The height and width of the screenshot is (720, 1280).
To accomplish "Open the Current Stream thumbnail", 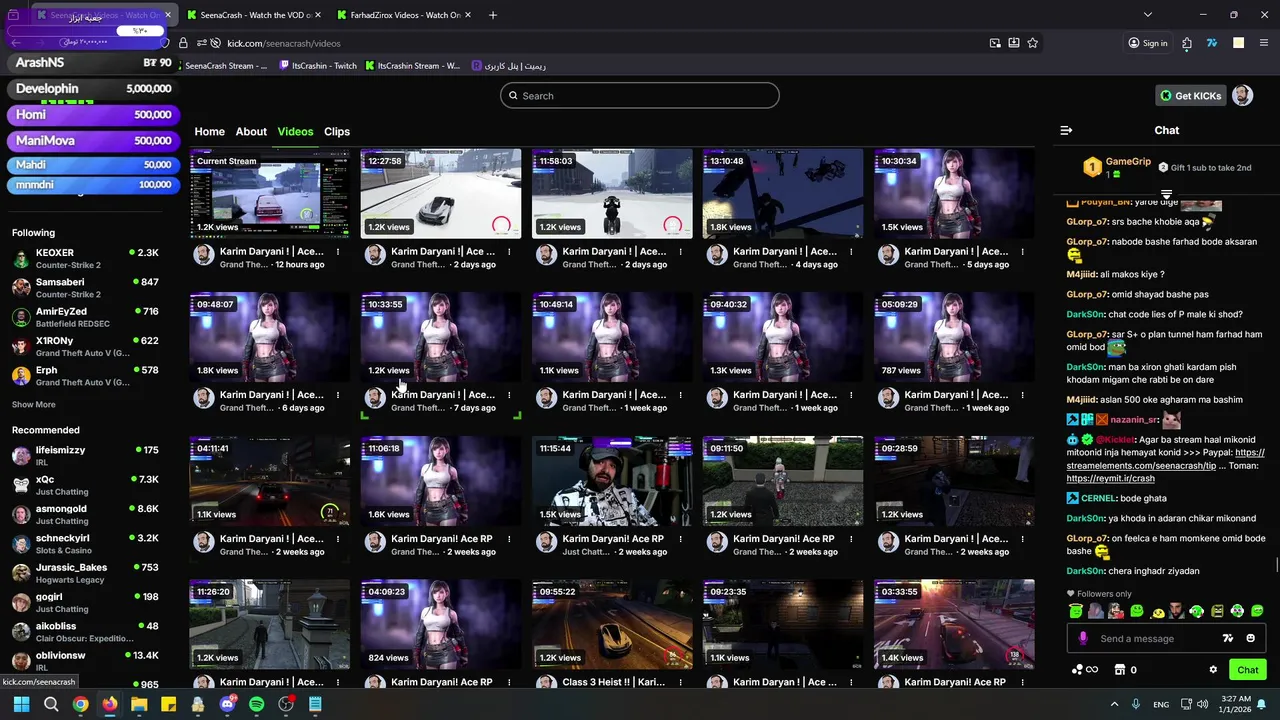I will tap(270, 194).
